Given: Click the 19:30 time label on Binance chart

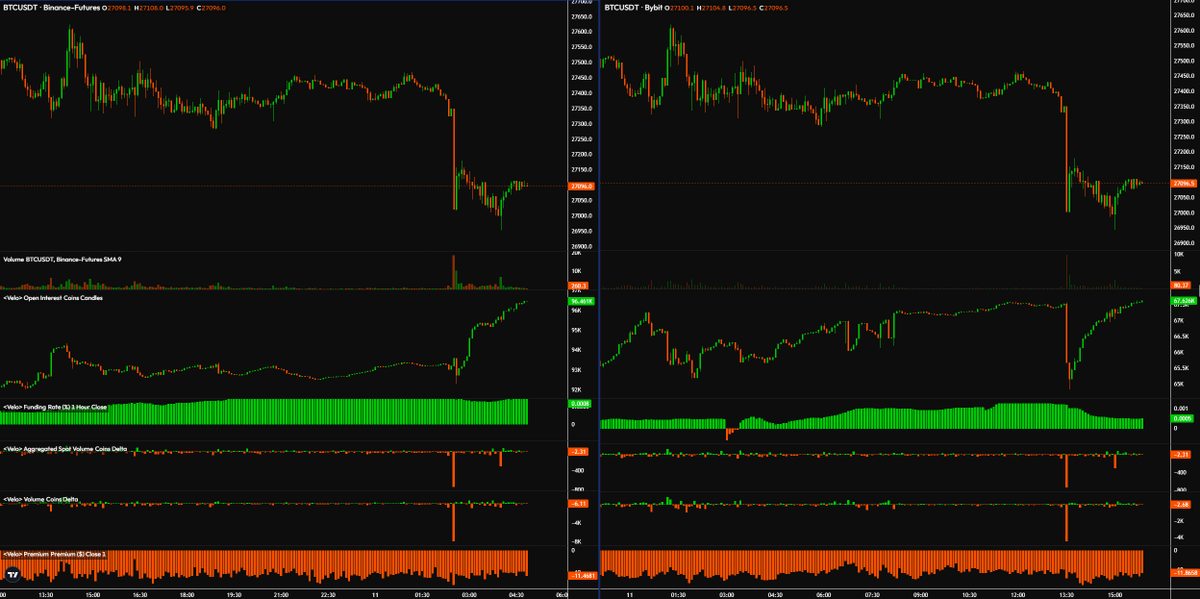Looking at the screenshot, I should click(x=234, y=593).
